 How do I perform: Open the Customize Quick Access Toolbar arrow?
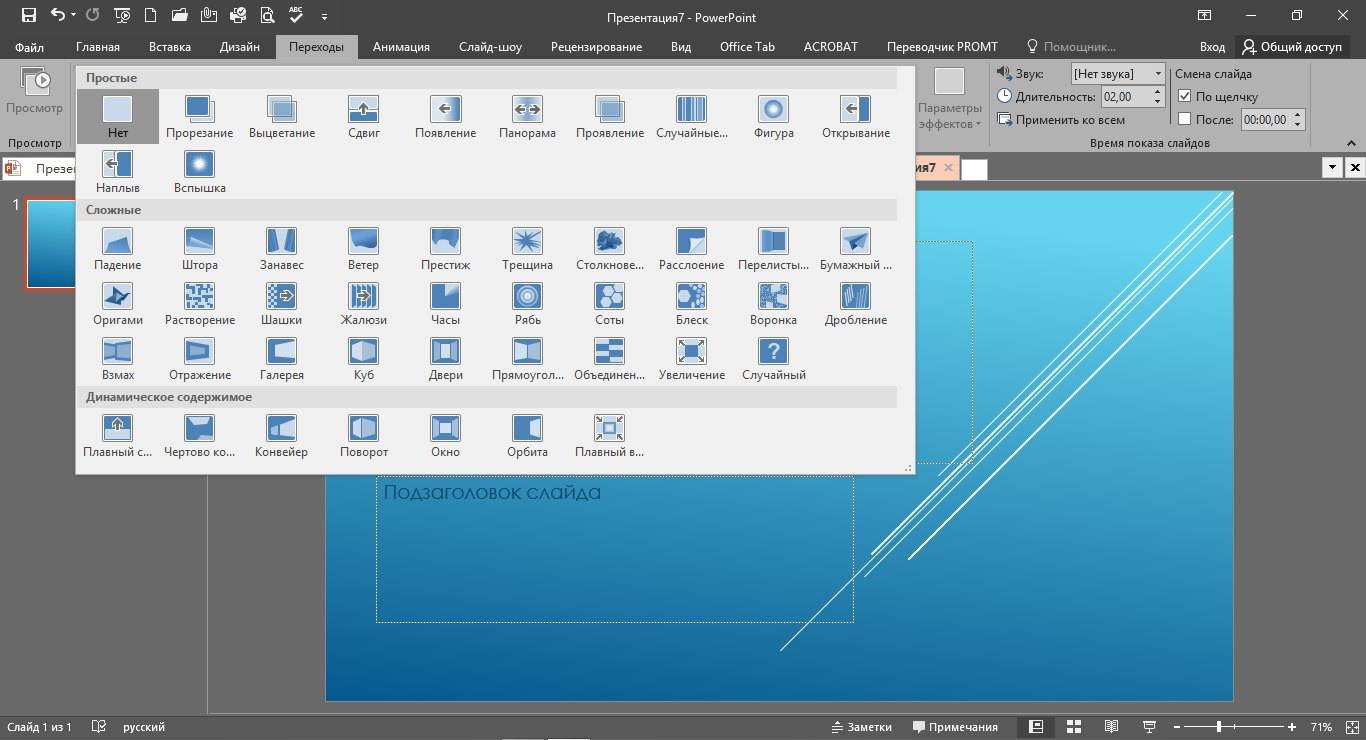click(324, 17)
